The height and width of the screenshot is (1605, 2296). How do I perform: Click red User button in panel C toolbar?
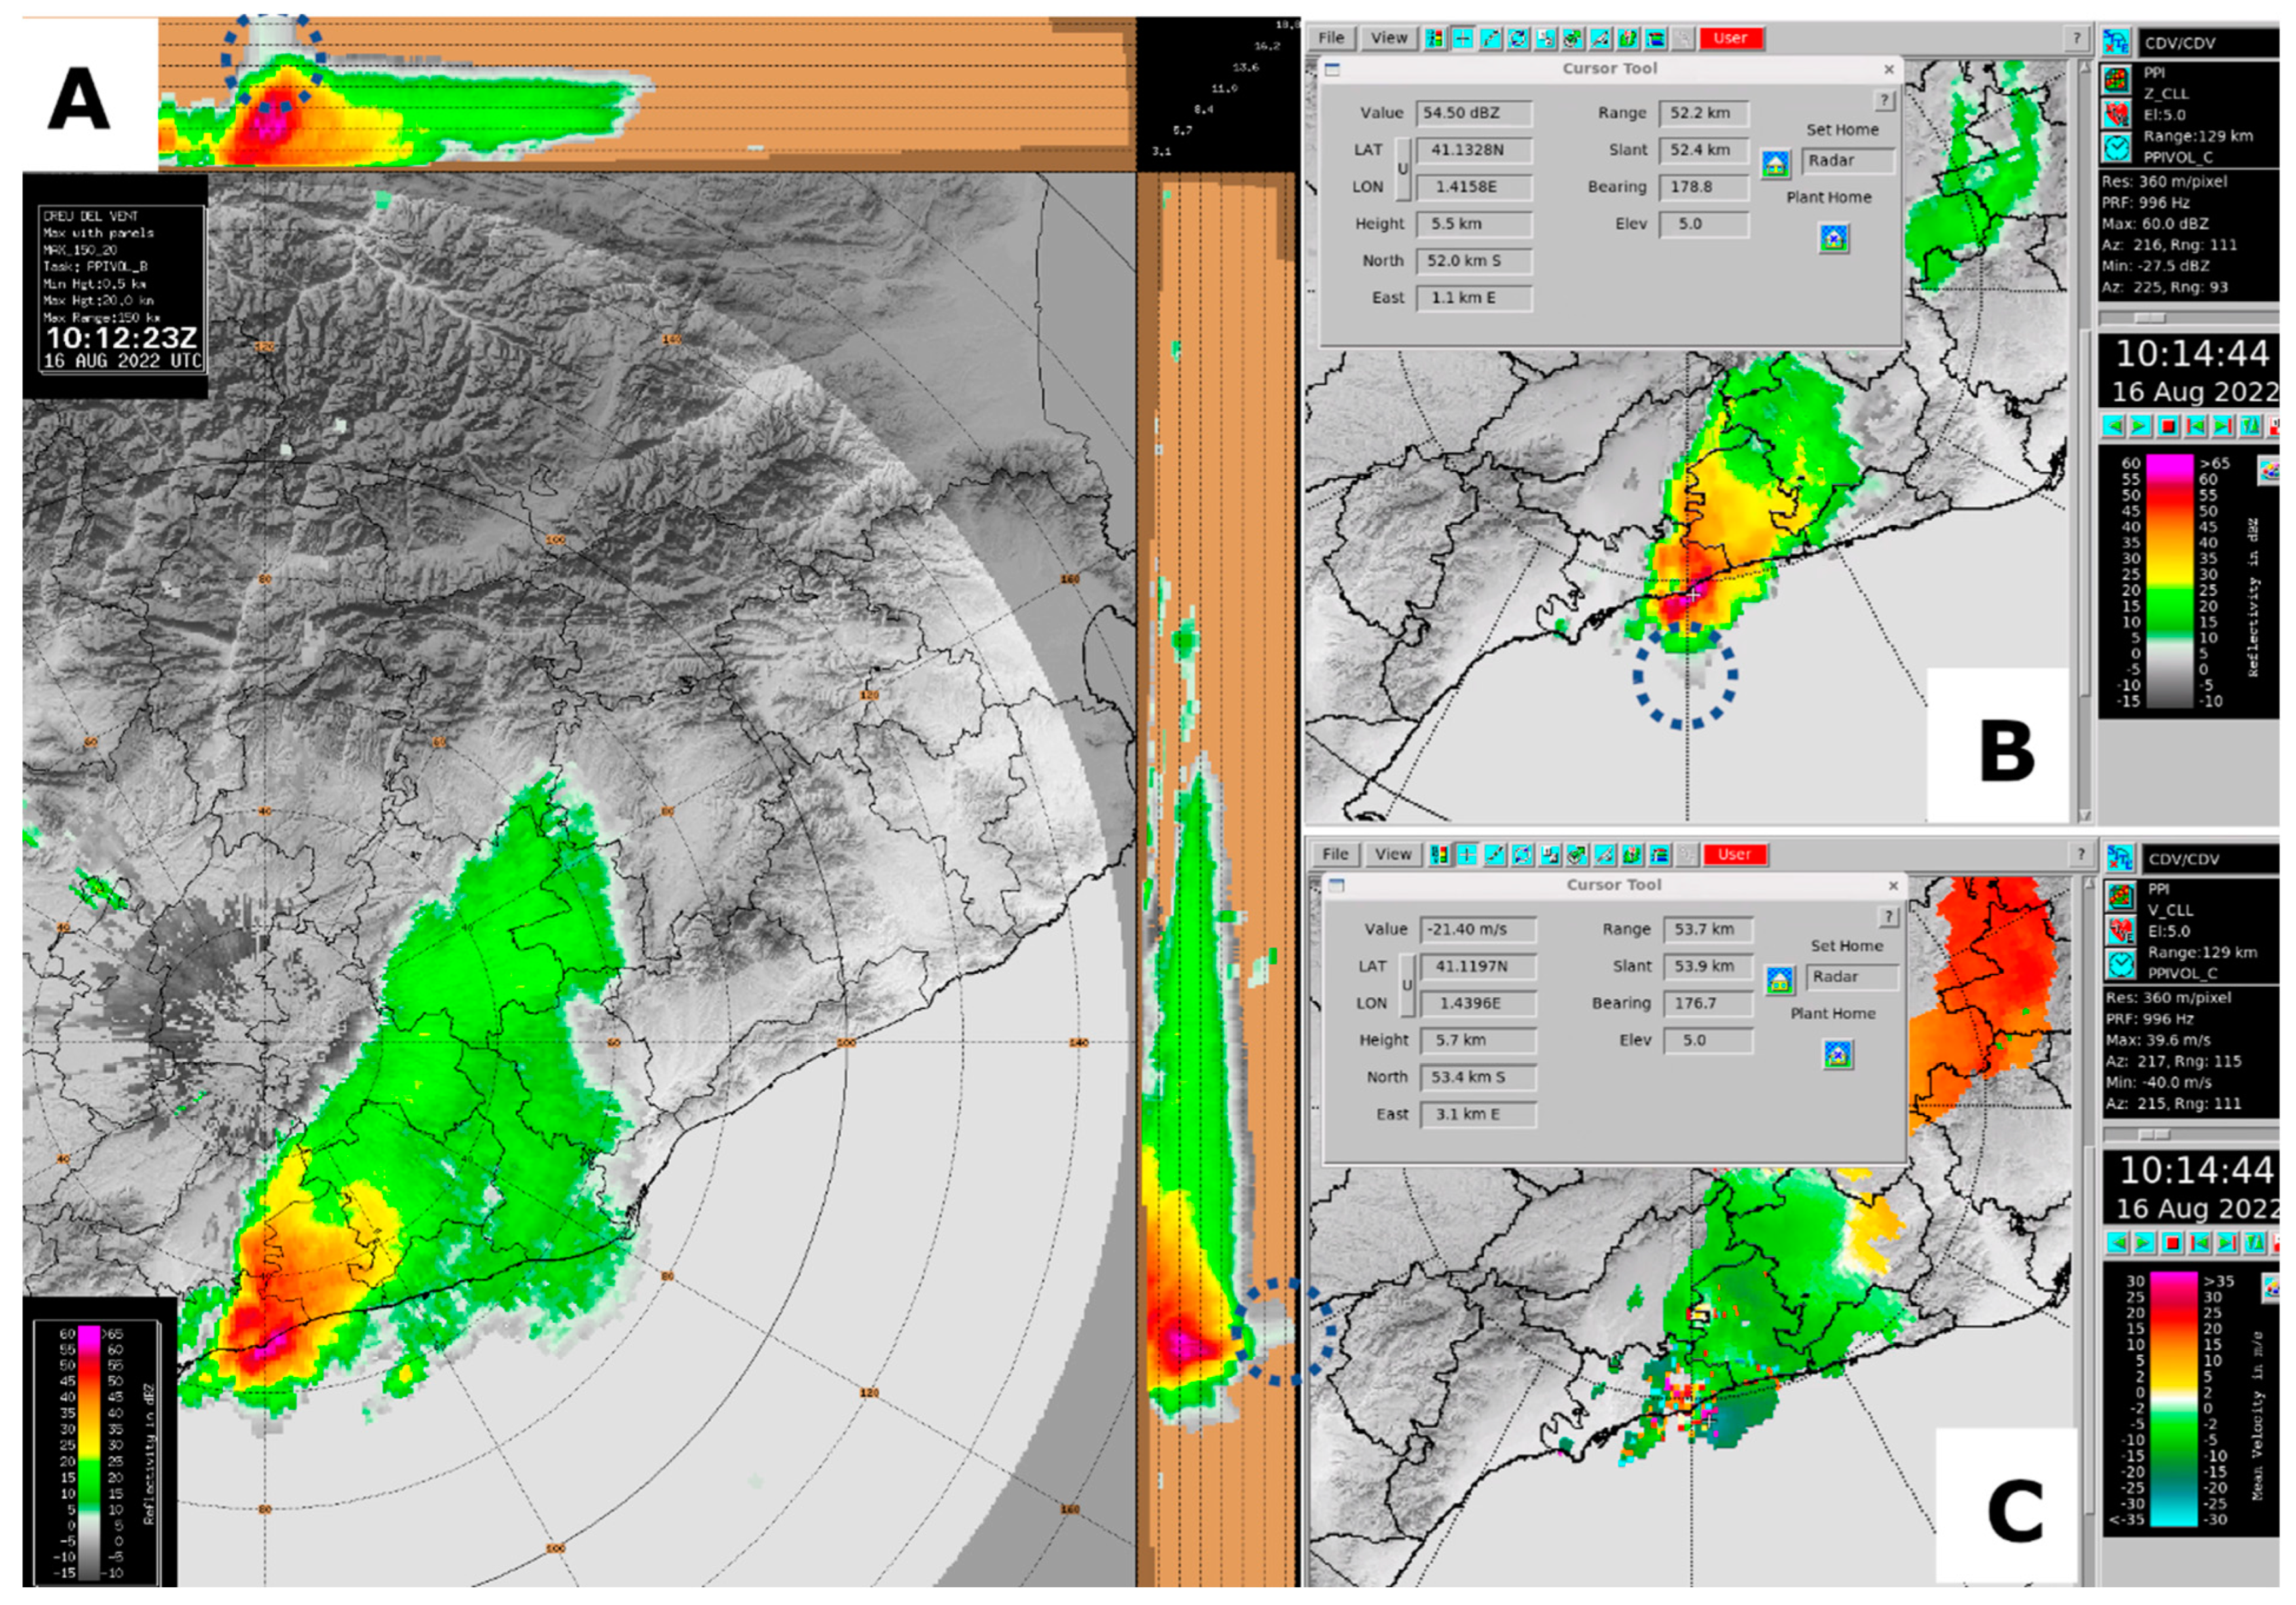(1734, 855)
